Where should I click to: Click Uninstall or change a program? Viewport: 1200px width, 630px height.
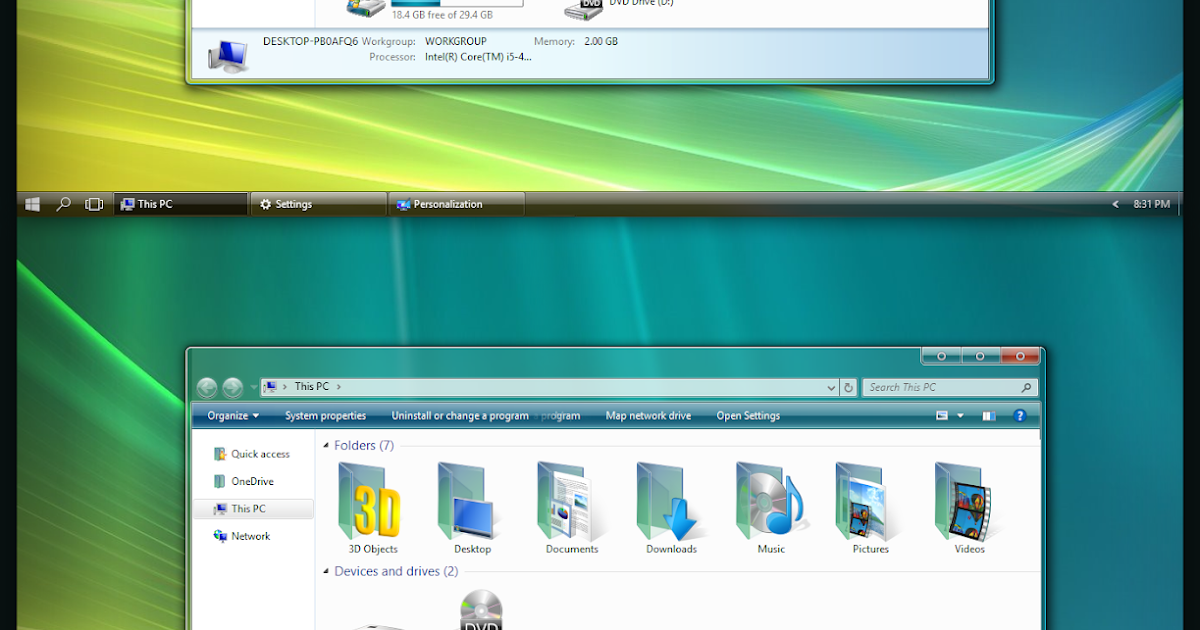coord(460,416)
